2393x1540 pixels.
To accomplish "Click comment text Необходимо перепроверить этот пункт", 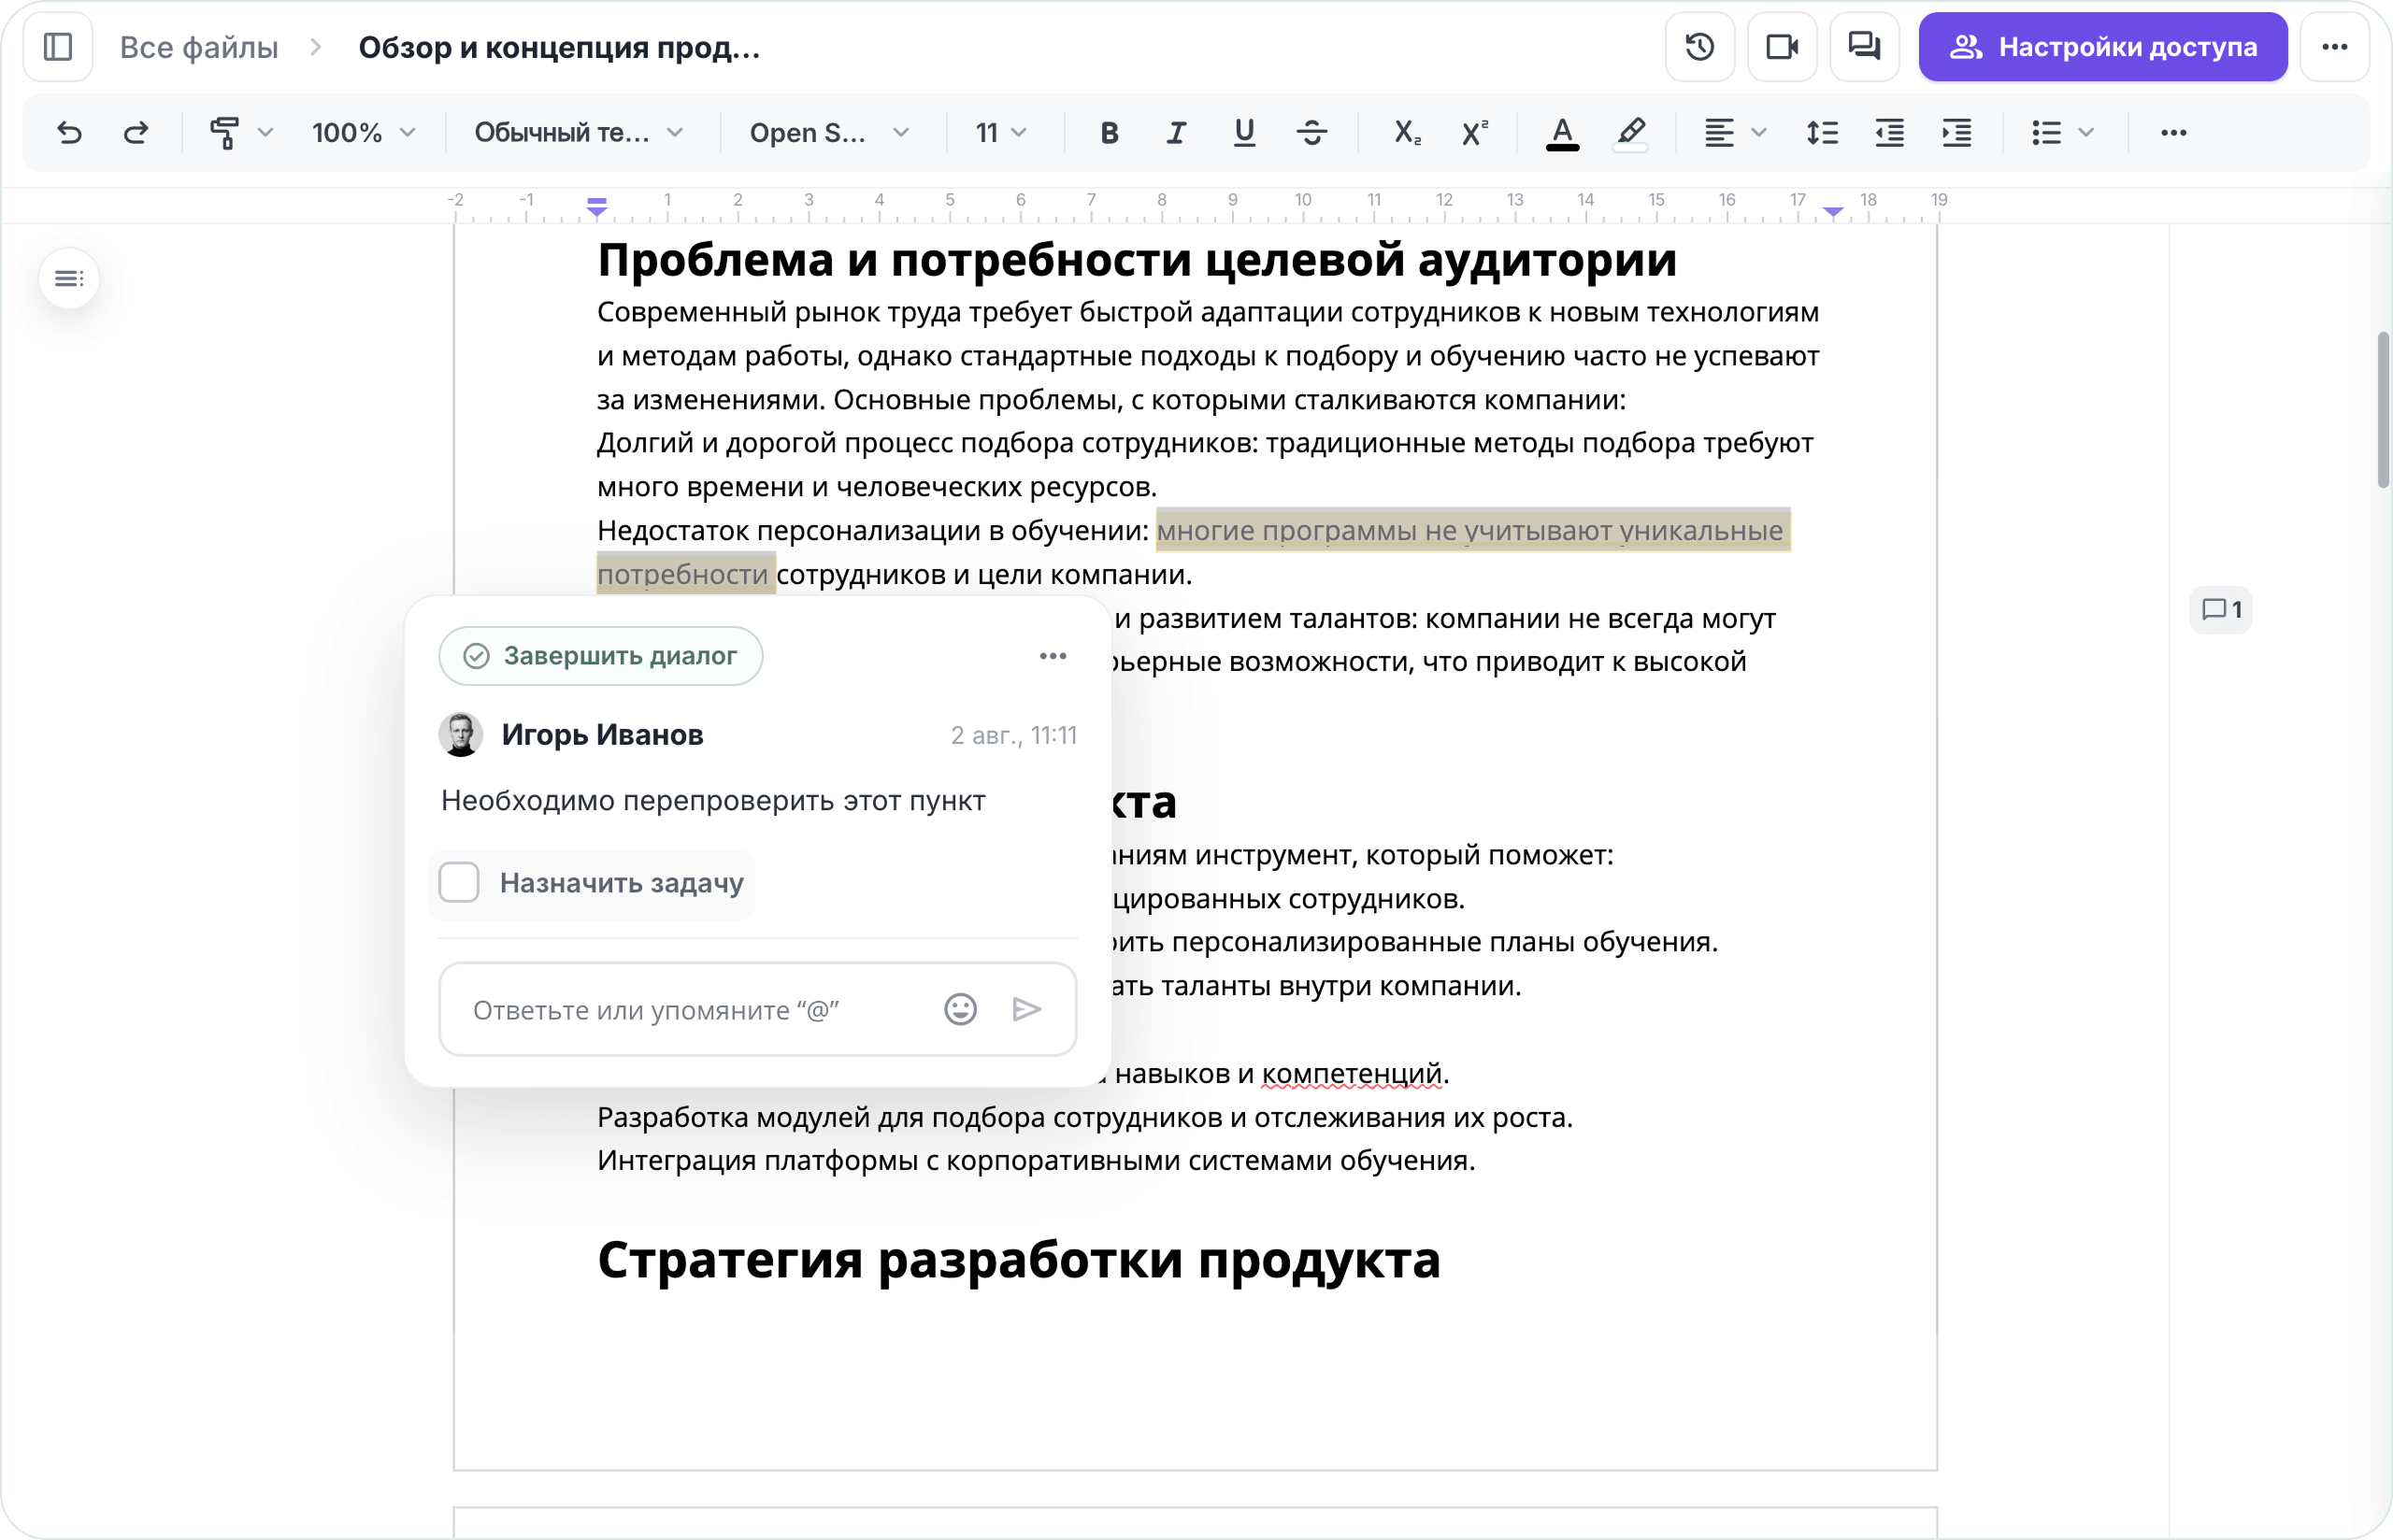I will tap(713, 800).
